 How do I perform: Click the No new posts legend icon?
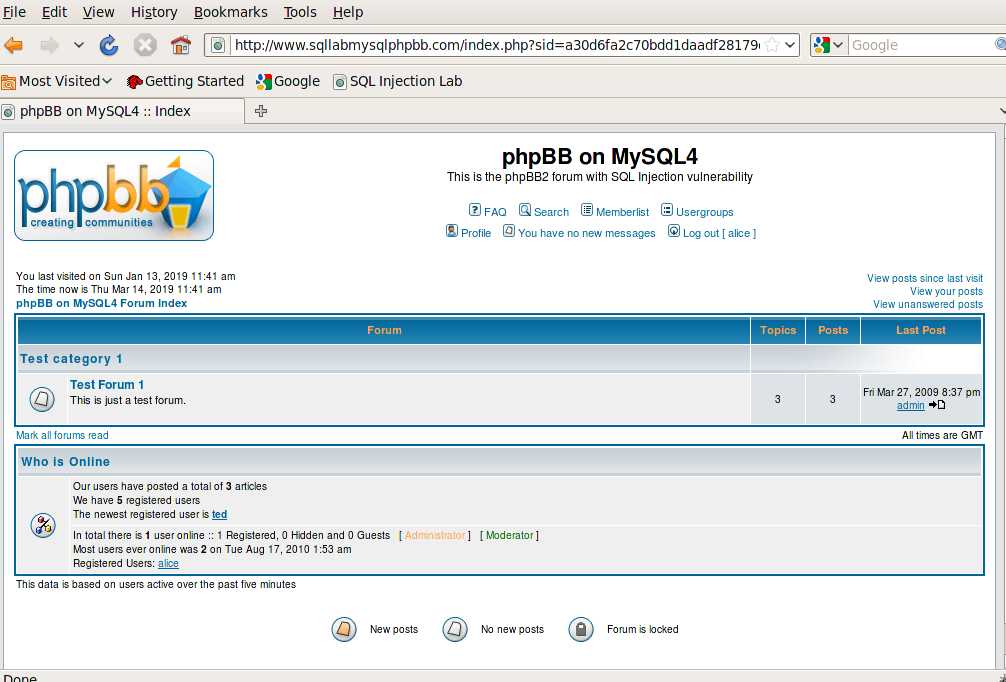(455, 629)
